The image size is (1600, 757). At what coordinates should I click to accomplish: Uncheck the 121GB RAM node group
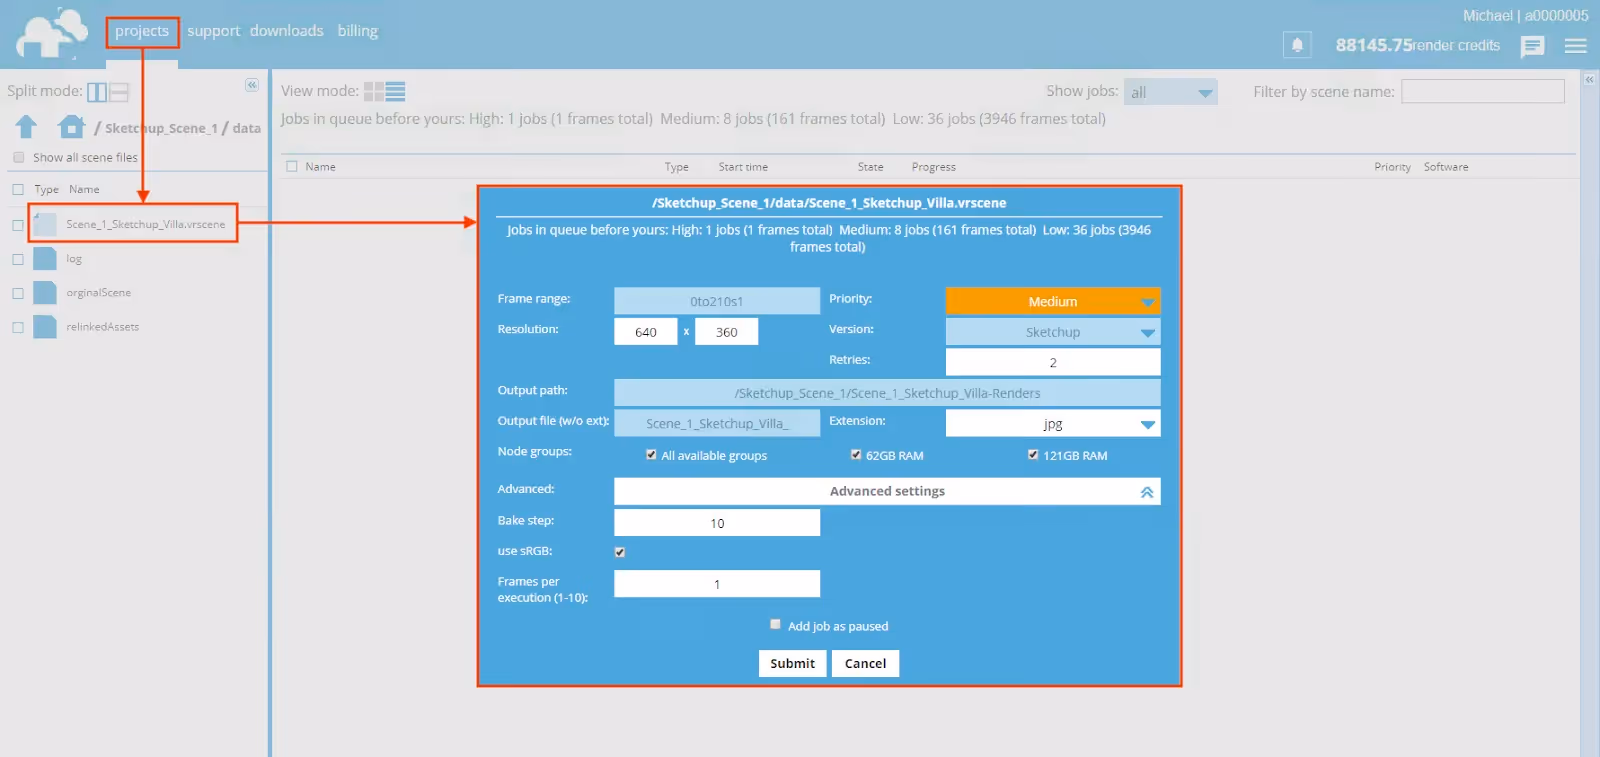click(1033, 454)
